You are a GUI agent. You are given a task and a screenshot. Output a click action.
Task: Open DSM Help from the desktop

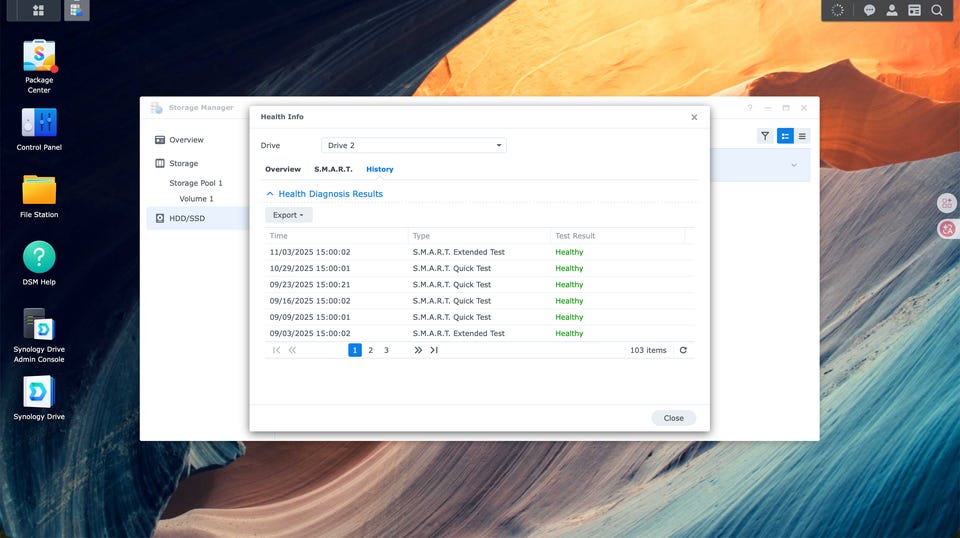[39, 258]
